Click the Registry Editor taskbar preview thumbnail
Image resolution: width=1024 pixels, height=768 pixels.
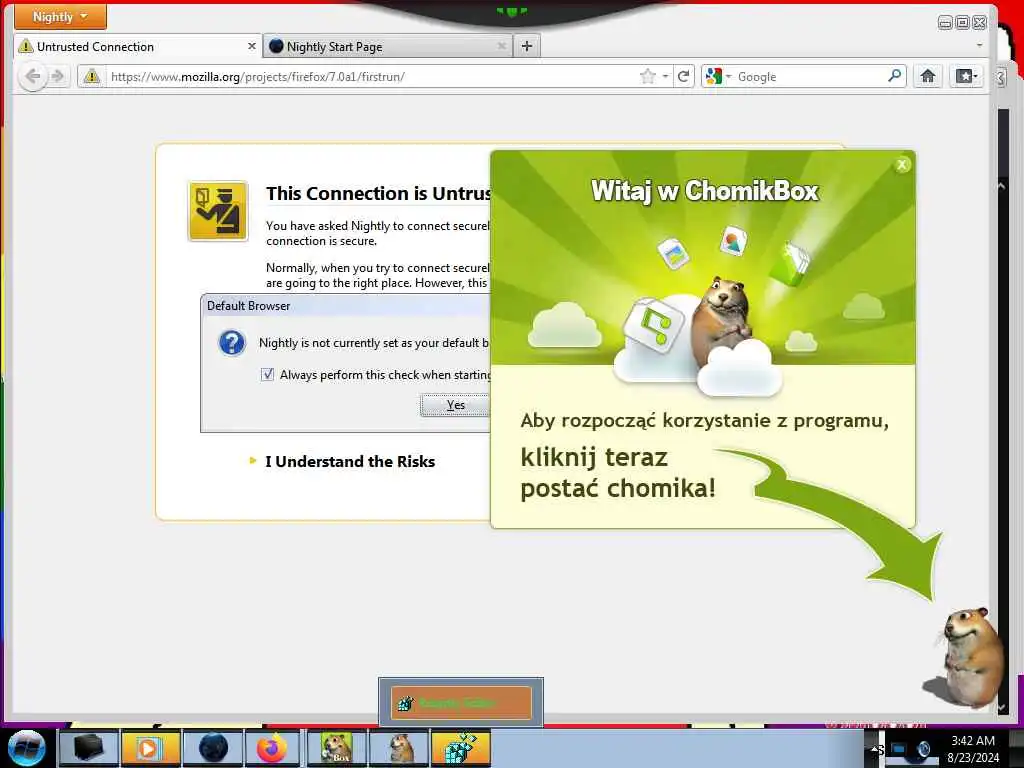coord(461,703)
